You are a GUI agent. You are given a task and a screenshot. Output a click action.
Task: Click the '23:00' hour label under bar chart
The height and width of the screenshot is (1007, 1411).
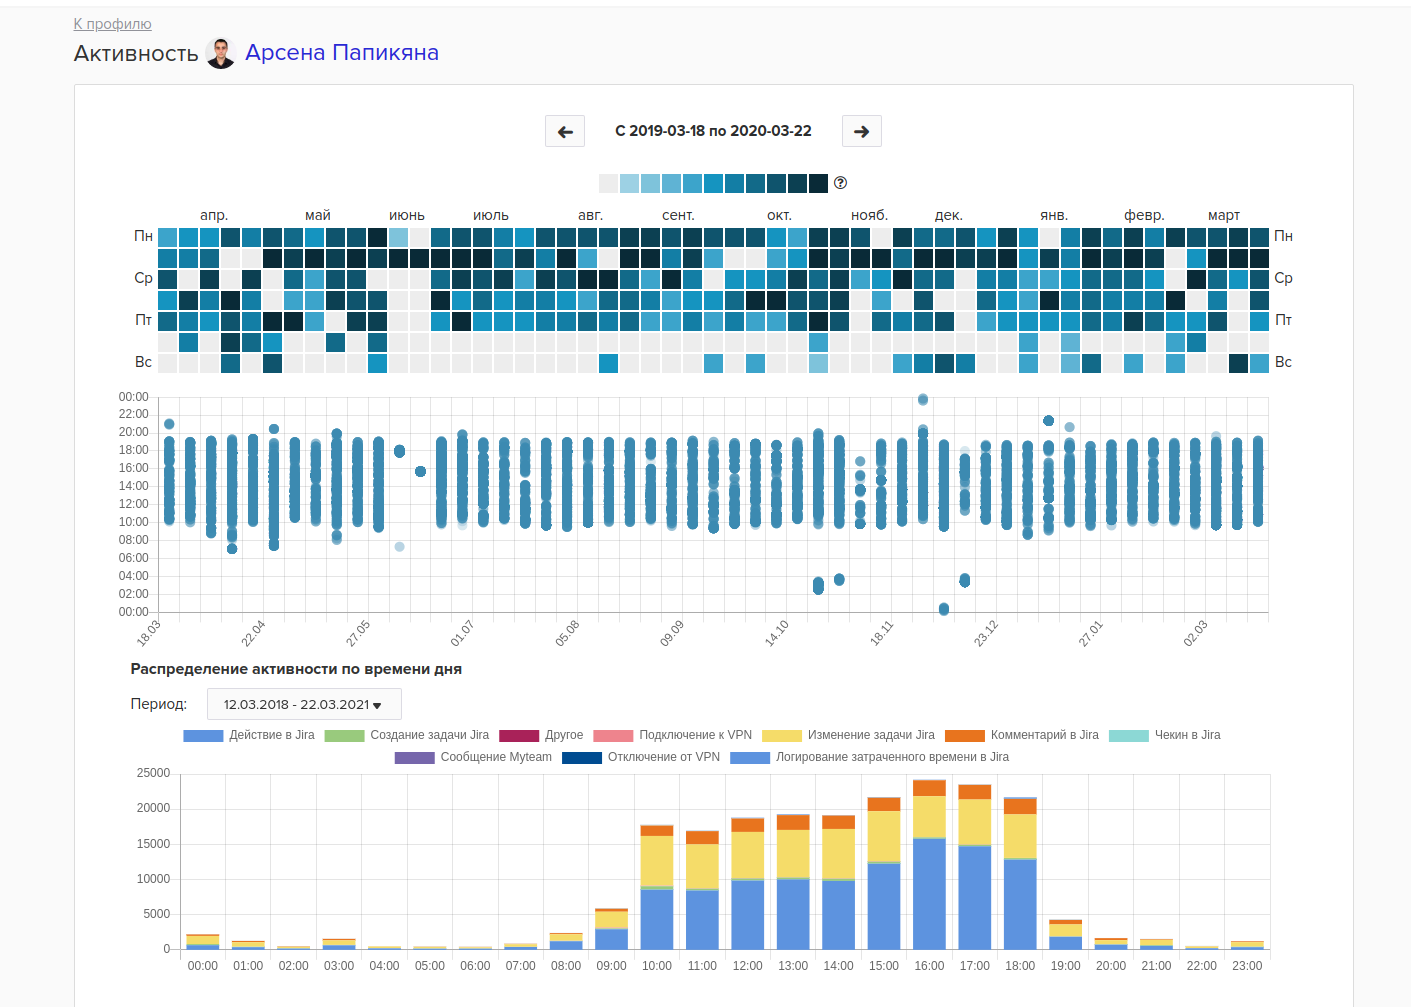tap(1247, 966)
